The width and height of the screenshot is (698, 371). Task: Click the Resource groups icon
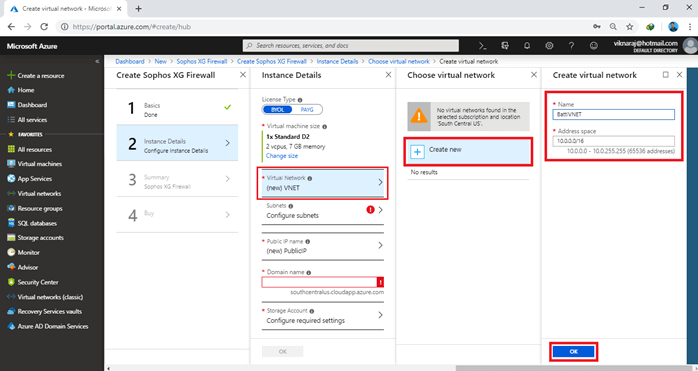11,208
